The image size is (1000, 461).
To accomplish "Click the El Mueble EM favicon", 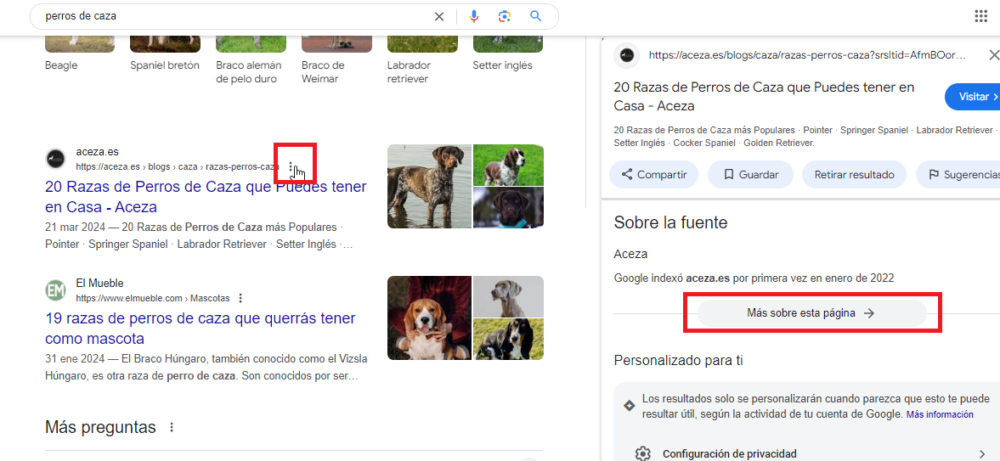I will pyautogui.click(x=55, y=290).
